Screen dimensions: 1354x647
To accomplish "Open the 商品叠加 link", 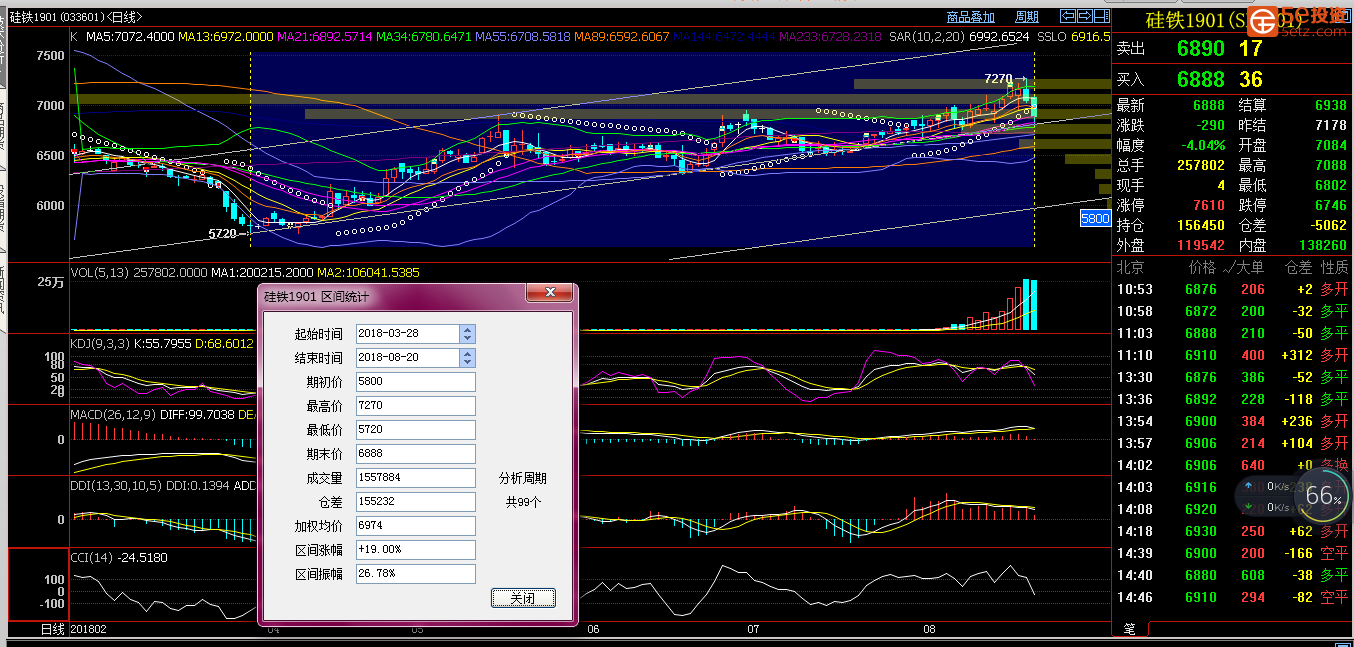I will [x=971, y=17].
